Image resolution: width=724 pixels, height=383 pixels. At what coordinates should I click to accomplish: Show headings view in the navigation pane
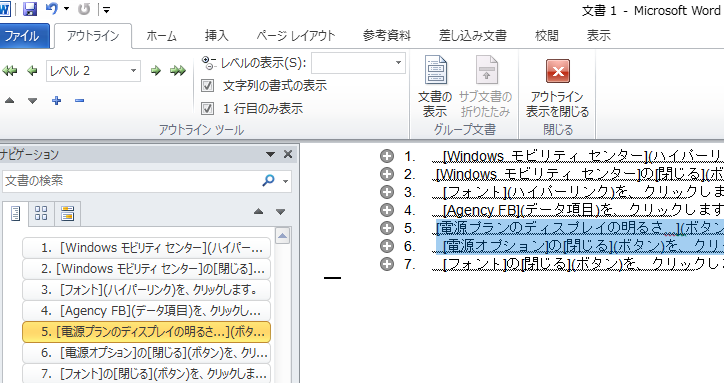coord(15,213)
